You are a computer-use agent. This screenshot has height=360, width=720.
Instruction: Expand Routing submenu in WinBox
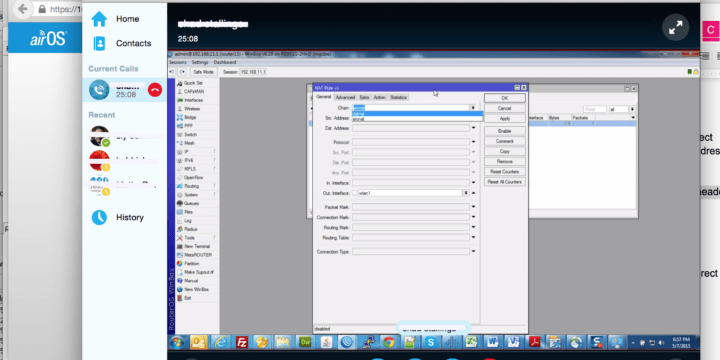point(214,186)
